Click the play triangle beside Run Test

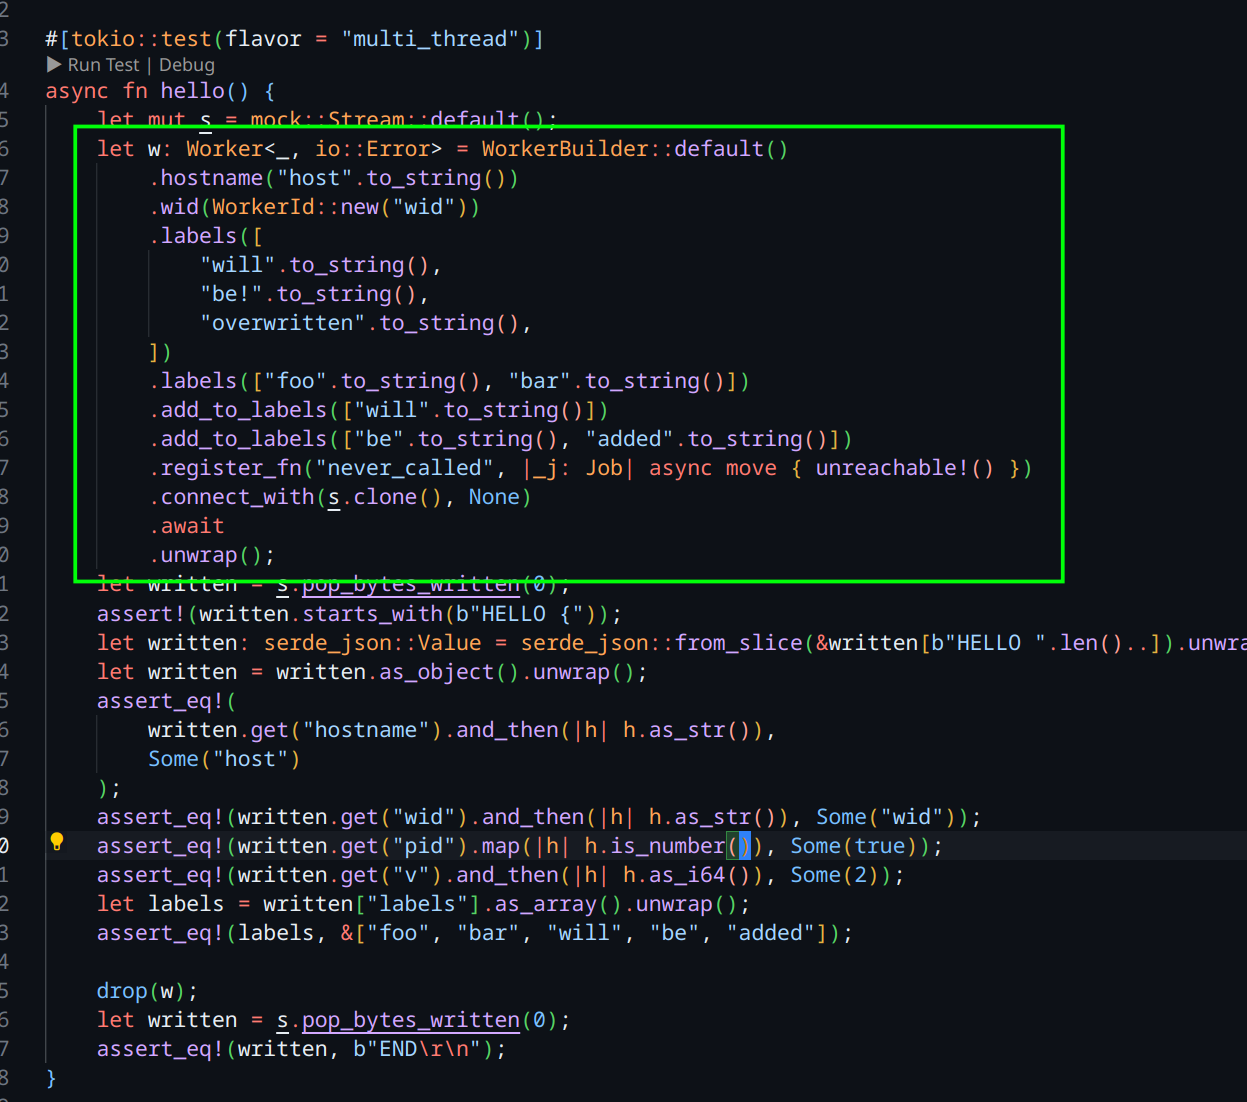(54, 65)
